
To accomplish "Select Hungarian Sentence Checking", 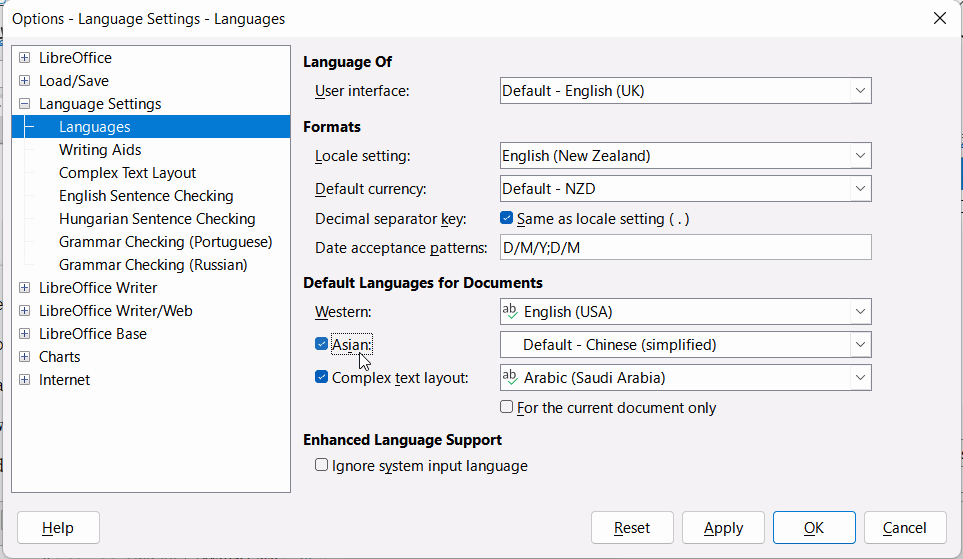I will point(157,219).
